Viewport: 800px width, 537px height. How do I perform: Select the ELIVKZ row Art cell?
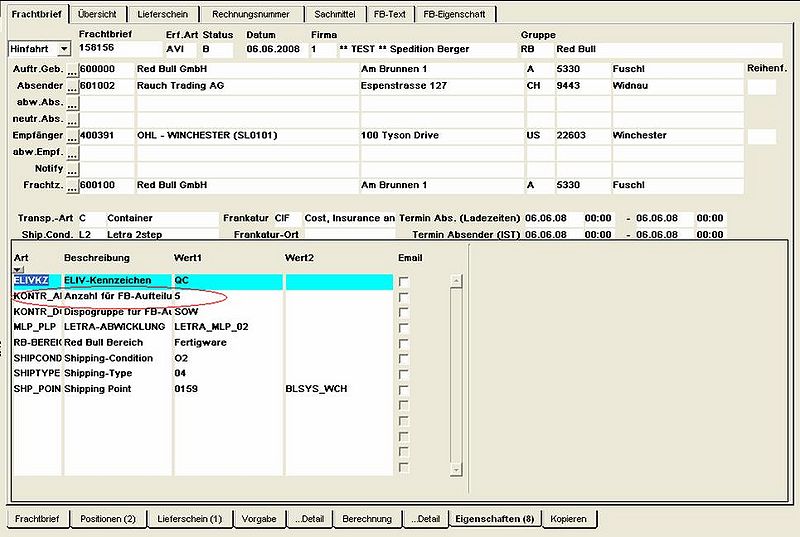[37, 280]
